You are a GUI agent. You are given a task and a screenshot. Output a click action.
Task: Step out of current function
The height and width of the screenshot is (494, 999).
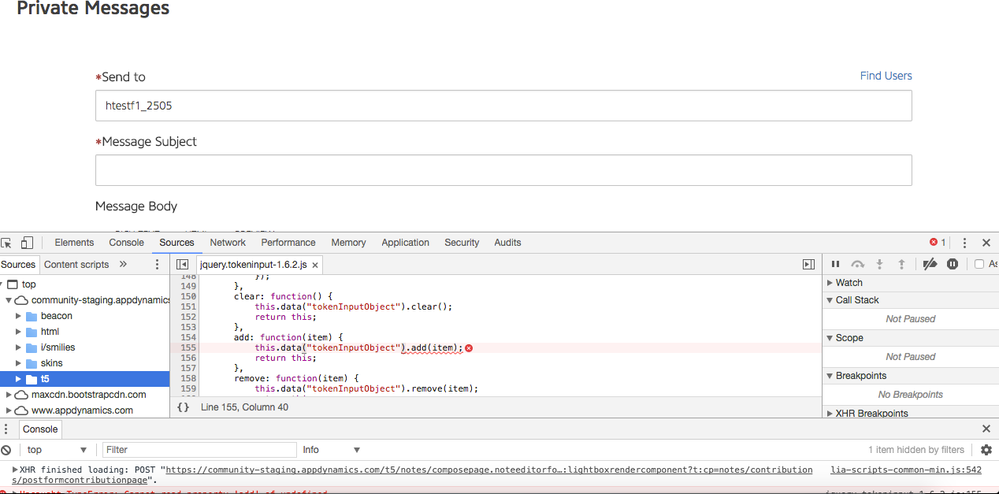(902, 264)
